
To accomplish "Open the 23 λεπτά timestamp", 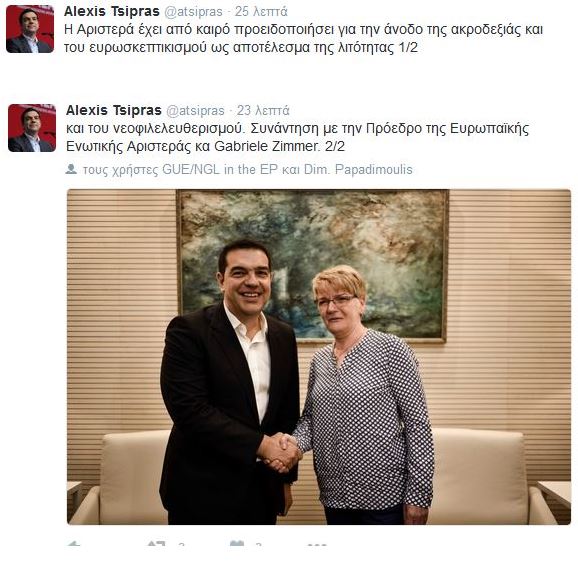I will click(x=263, y=110).
